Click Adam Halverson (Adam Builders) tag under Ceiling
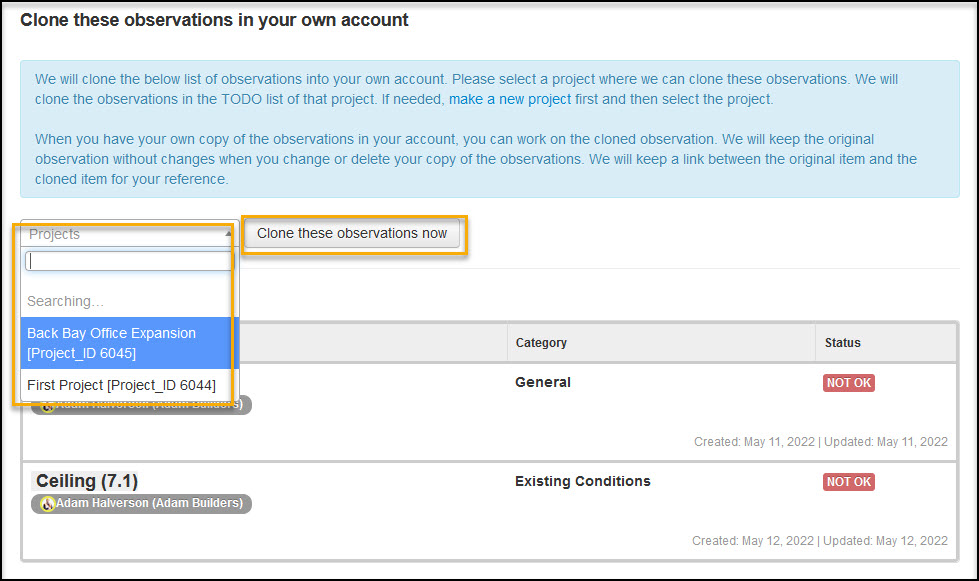The width and height of the screenshot is (979, 581). click(149, 504)
